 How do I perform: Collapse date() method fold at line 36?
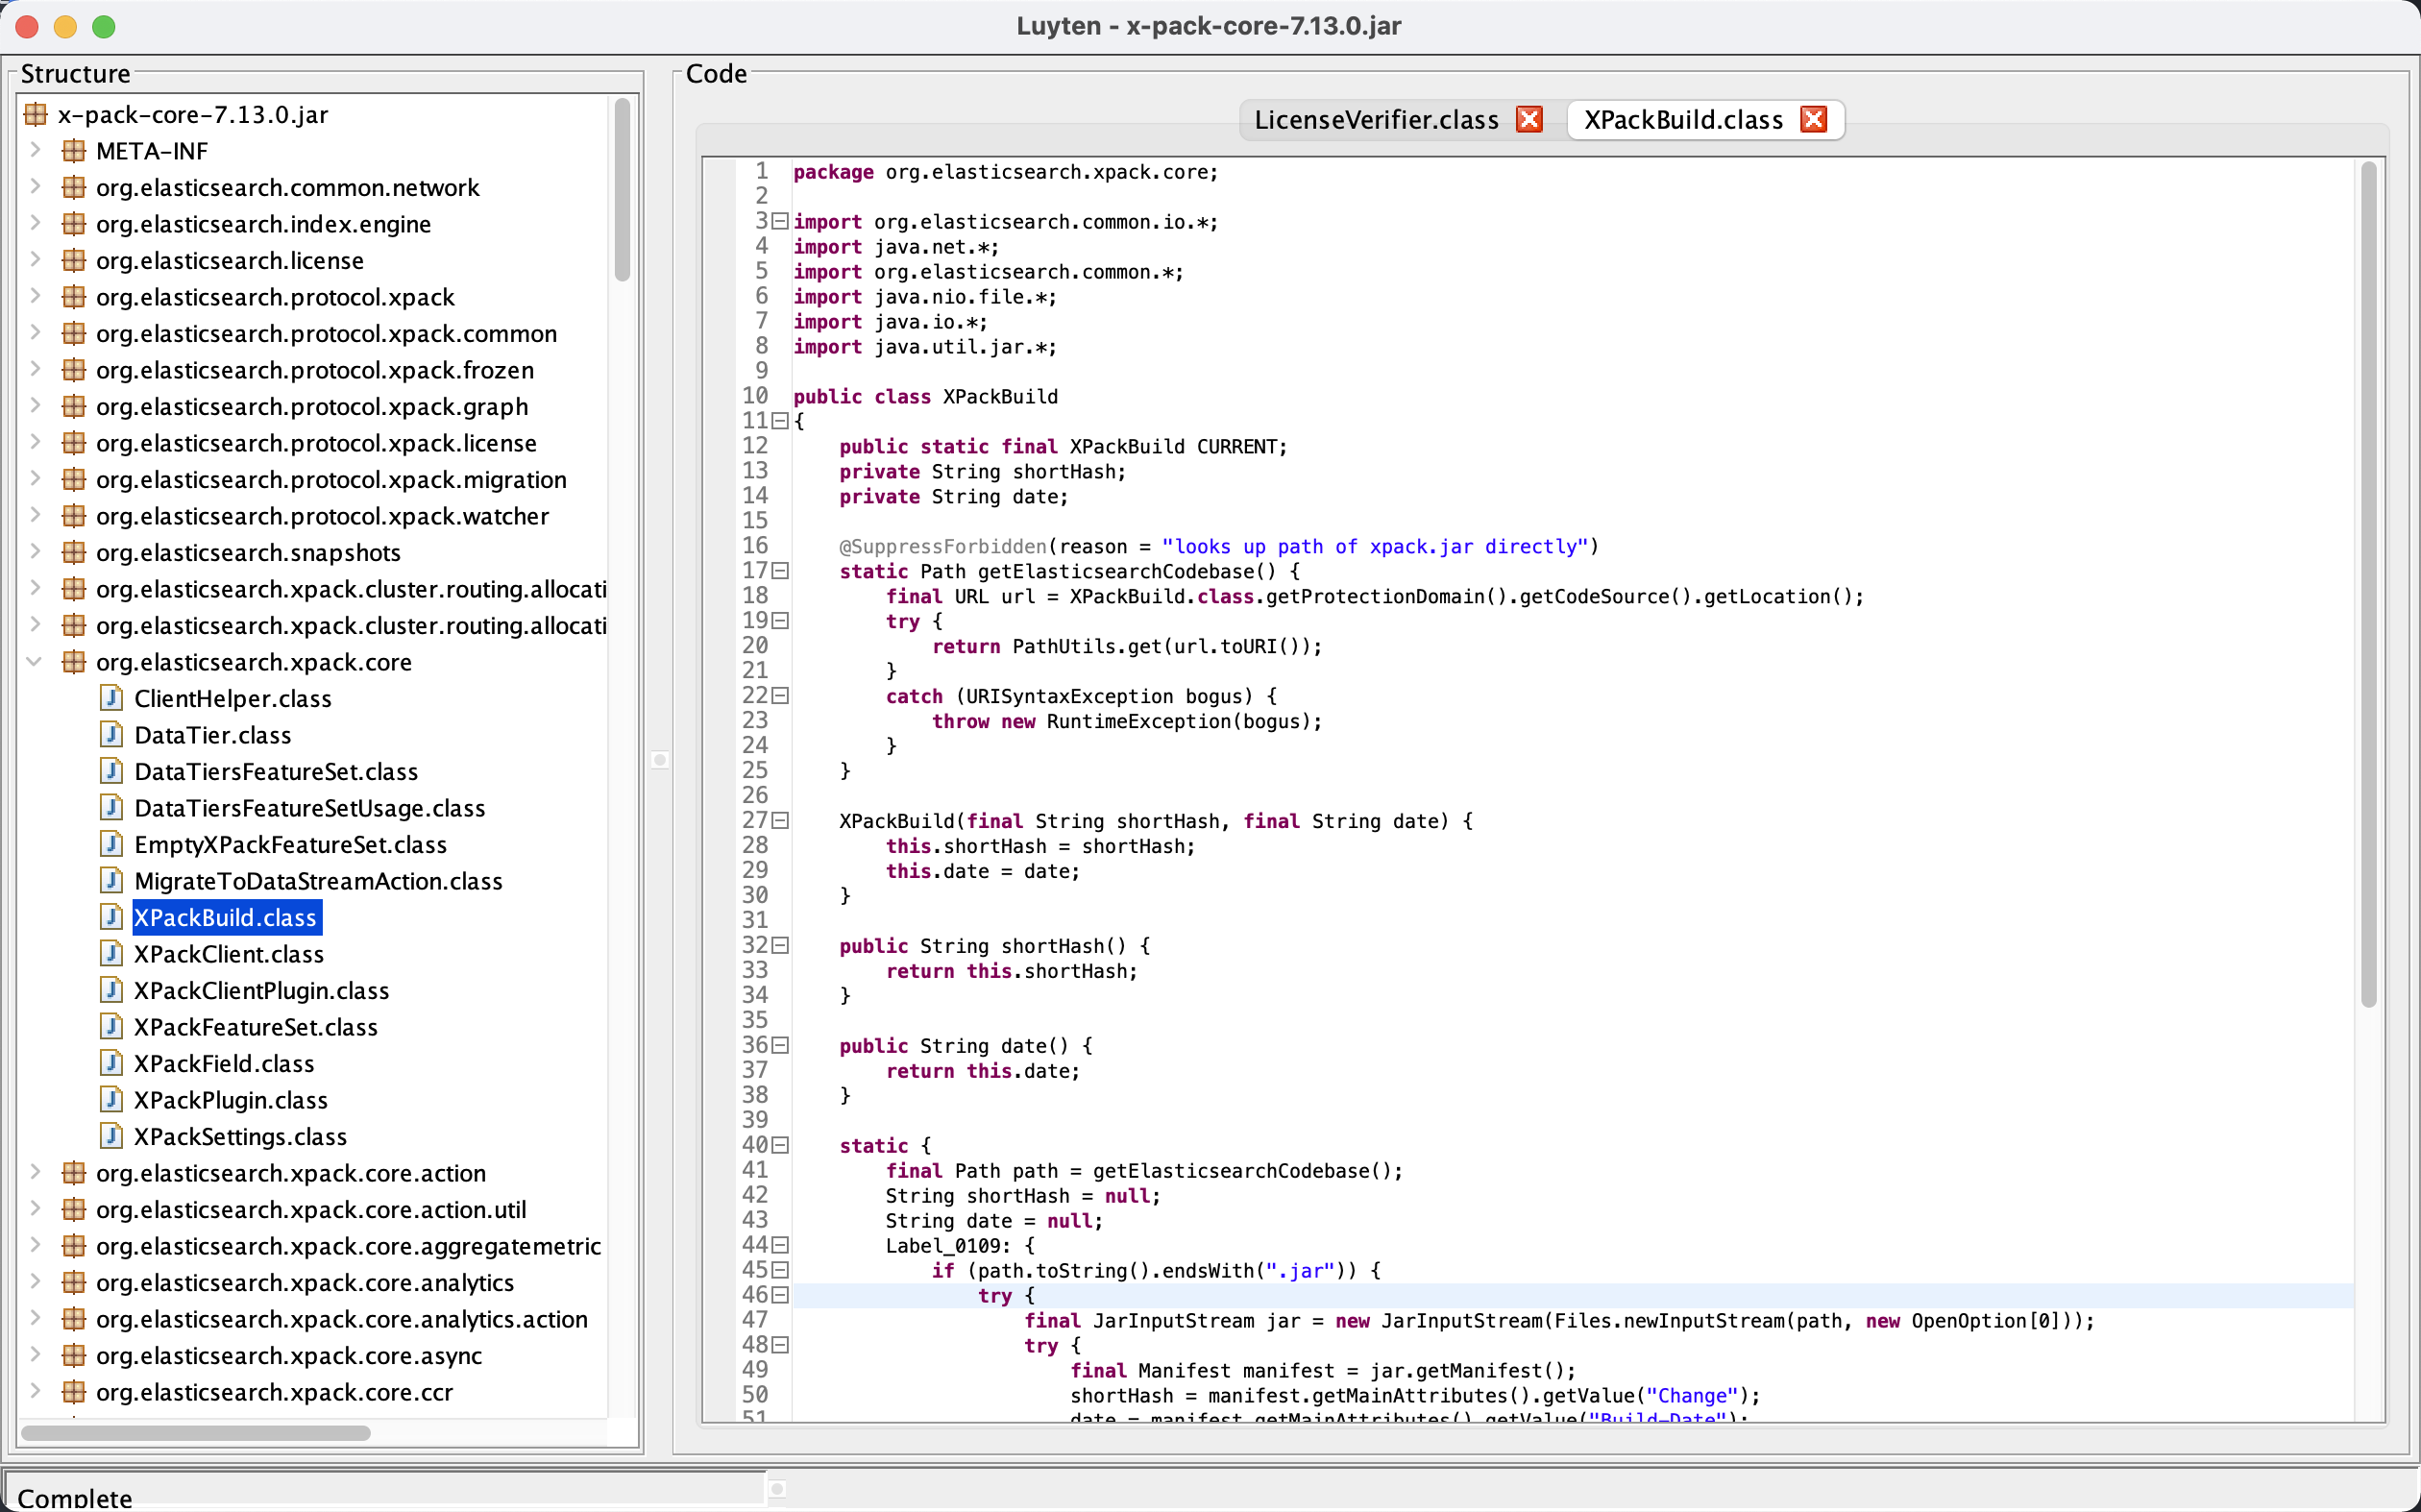tap(780, 1046)
